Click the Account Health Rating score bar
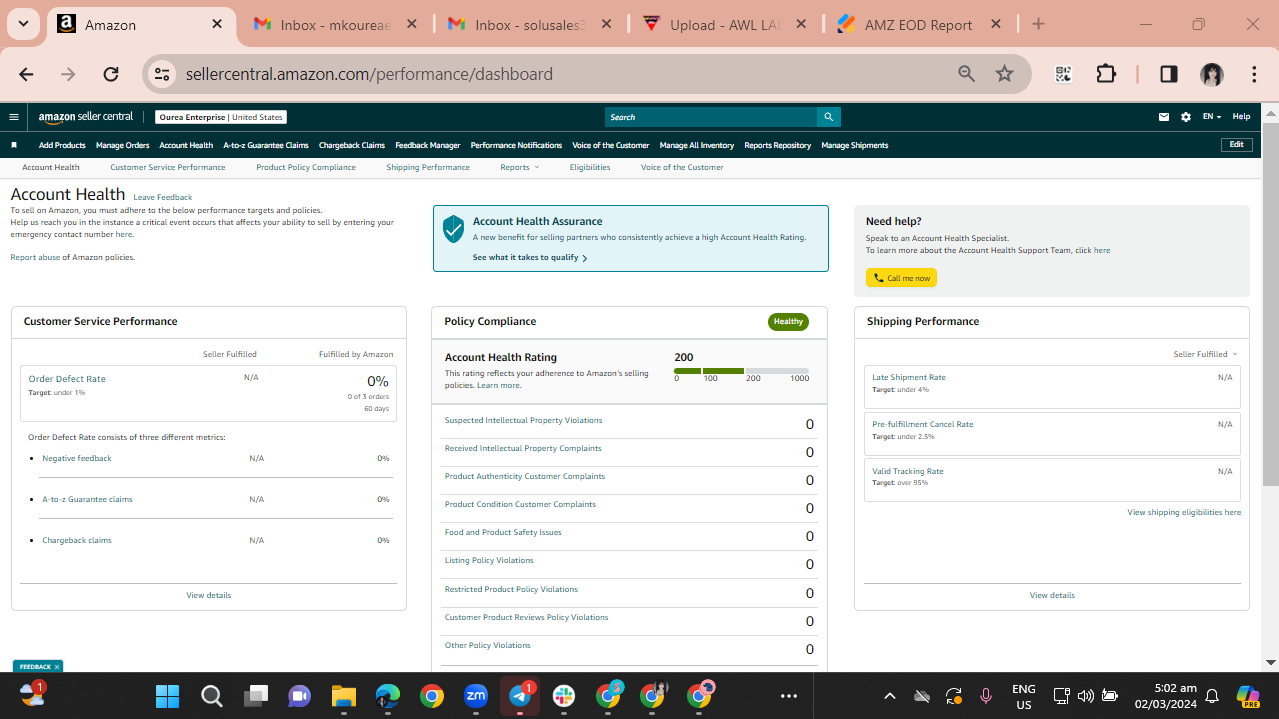This screenshot has height=719, width=1279. coord(741,371)
